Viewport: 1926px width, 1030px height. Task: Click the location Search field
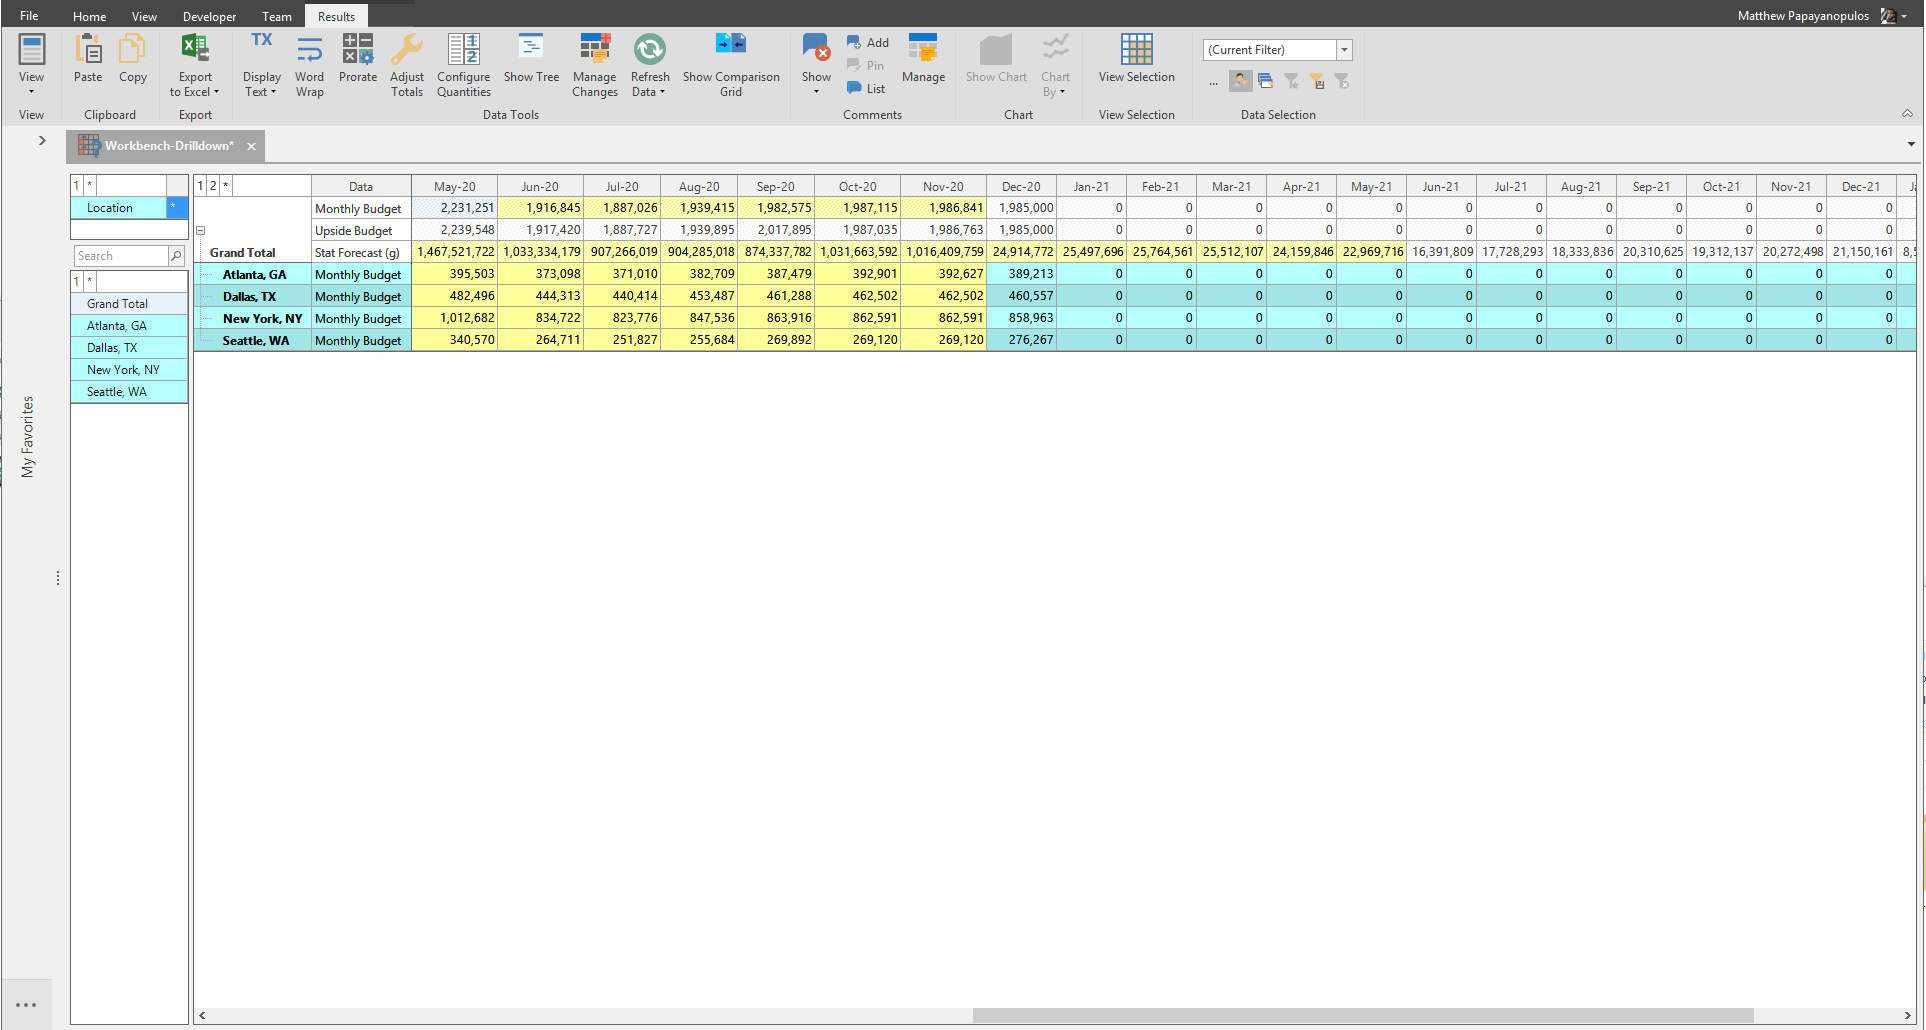click(x=121, y=256)
